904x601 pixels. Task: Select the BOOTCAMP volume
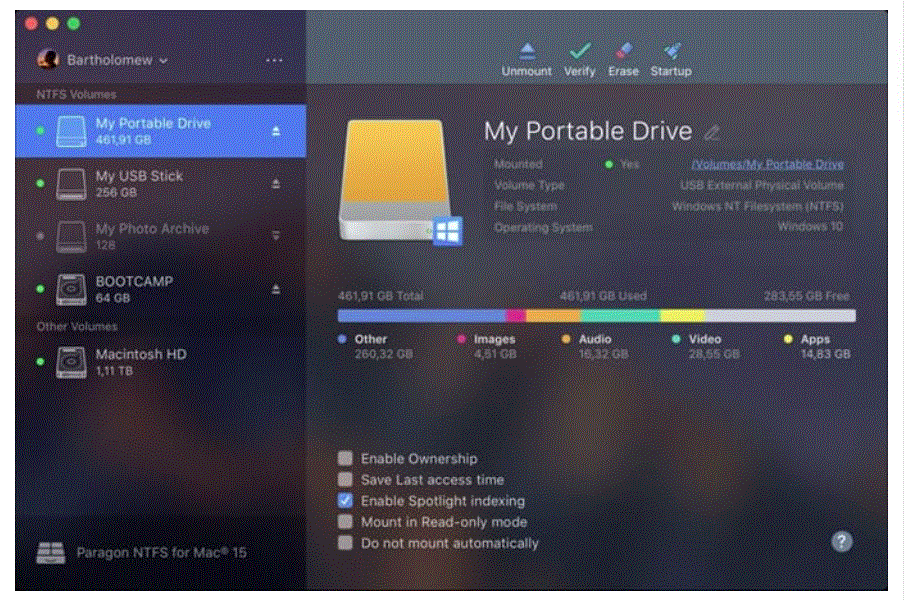point(161,289)
